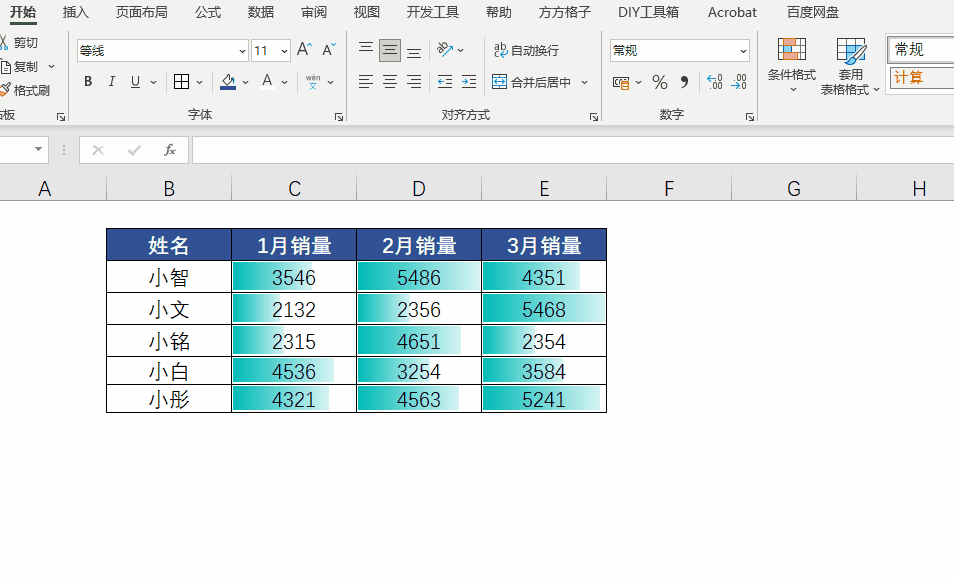
Task: Select the 计算 cell style
Action: [921, 78]
